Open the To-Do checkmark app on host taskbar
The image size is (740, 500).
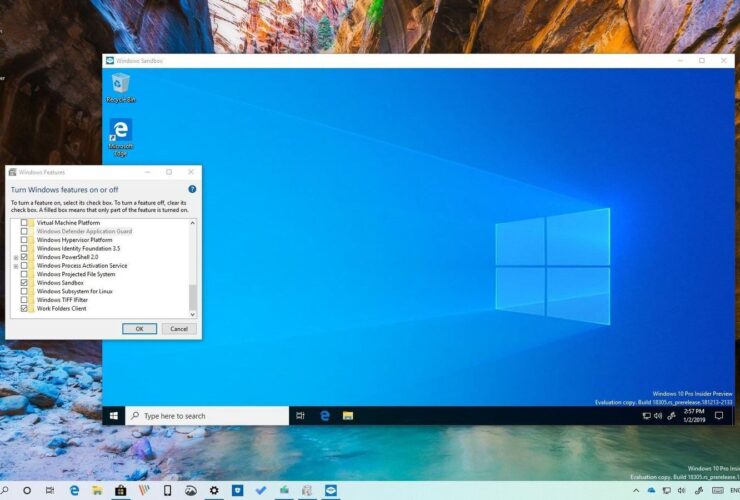pyautogui.click(x=261, y=491)
